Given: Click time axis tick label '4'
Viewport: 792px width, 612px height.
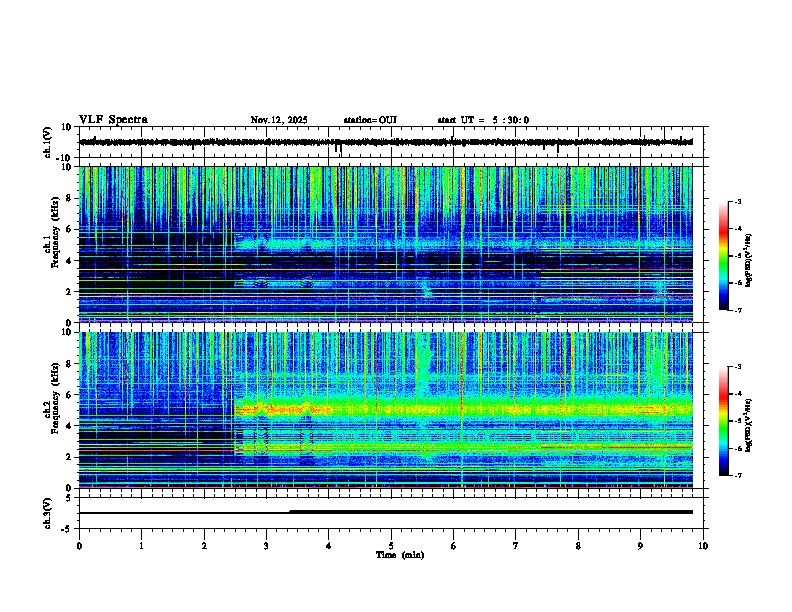Looking at the screenshot, I should pos(329,546).
